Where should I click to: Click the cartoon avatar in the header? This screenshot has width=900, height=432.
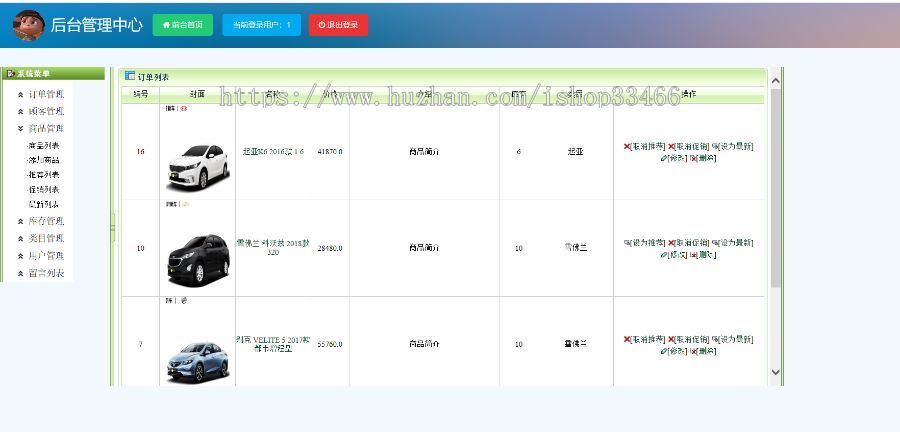tap(29, 25)
